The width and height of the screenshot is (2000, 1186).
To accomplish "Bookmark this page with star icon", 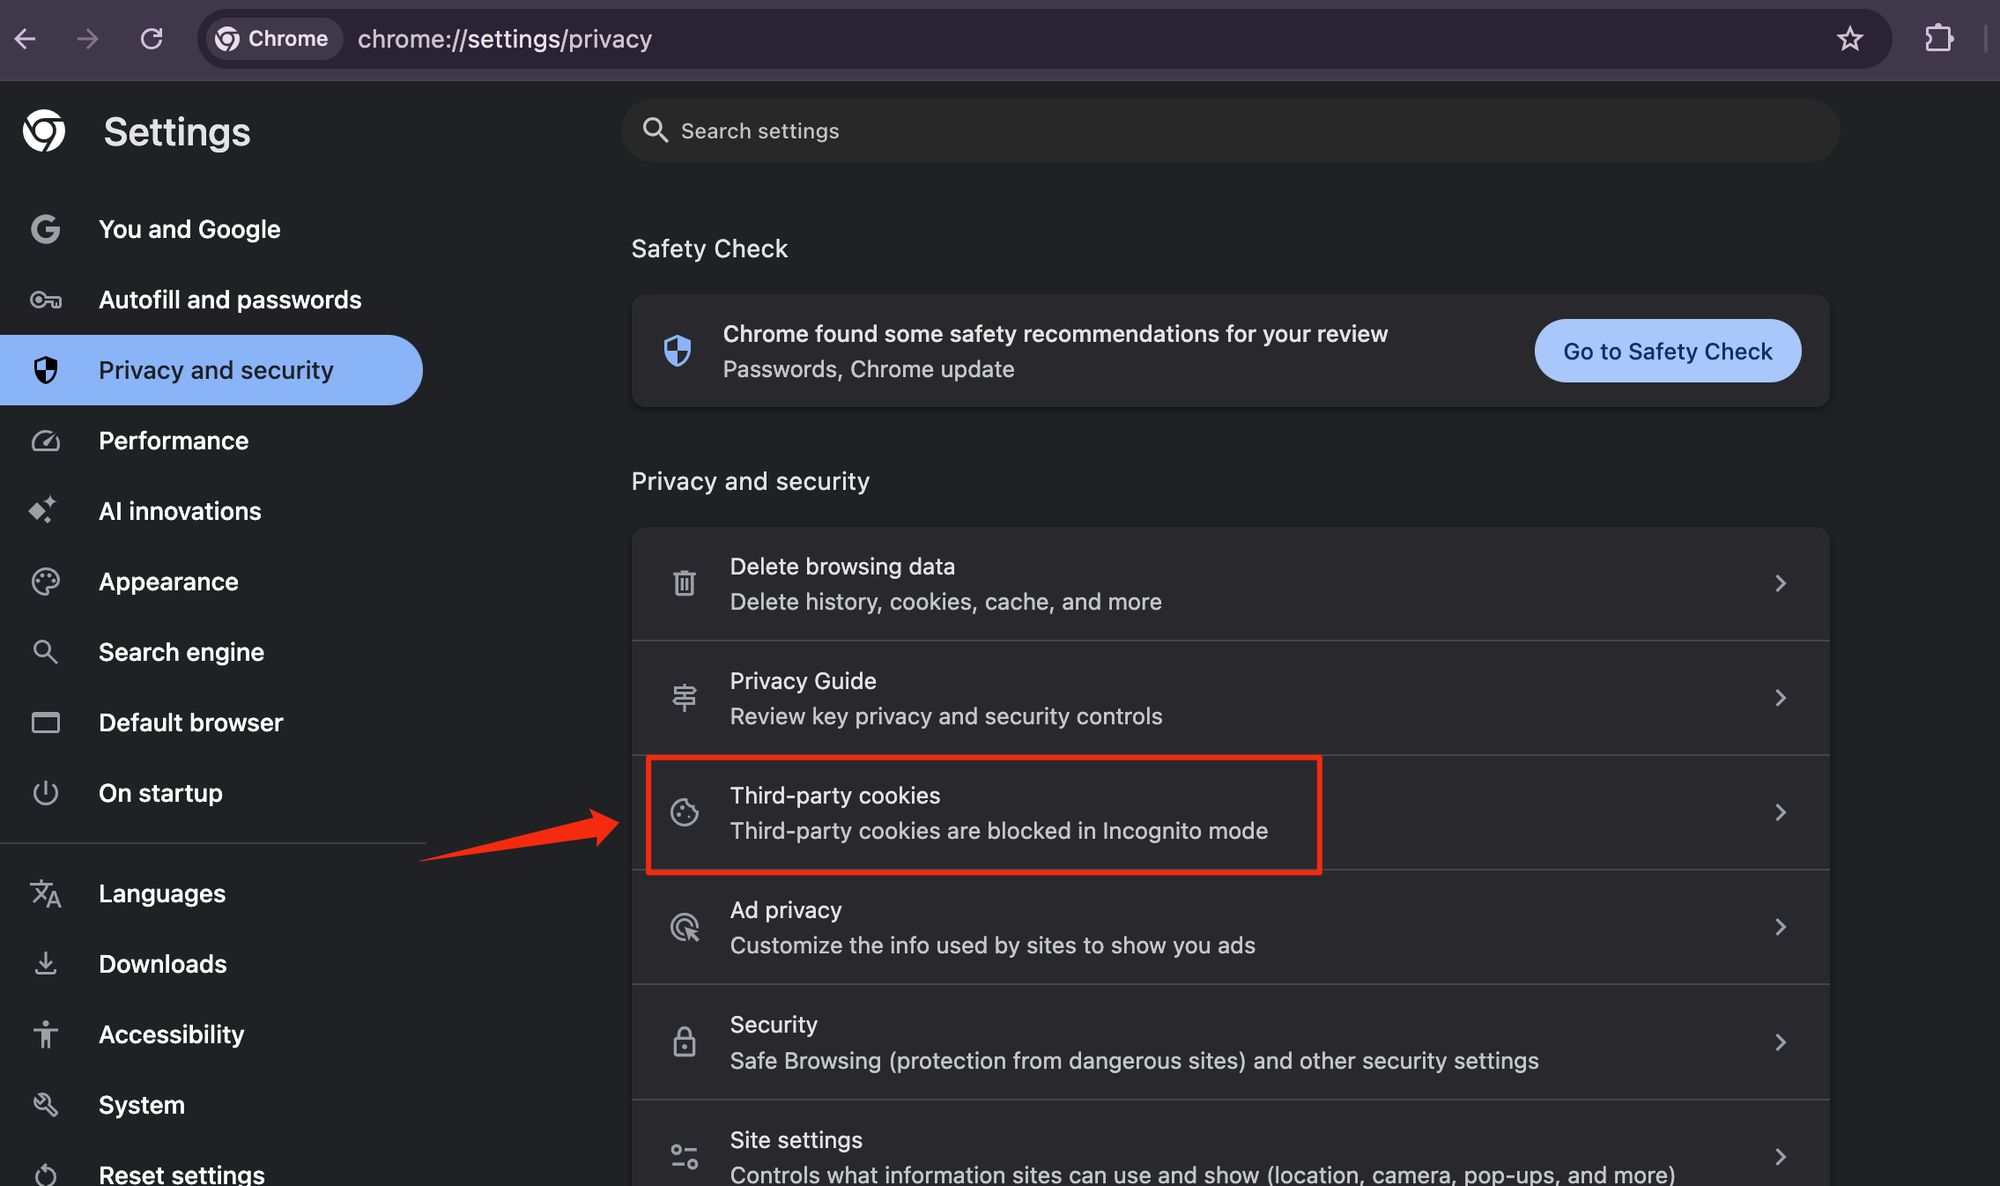I will coord(1849,39).
